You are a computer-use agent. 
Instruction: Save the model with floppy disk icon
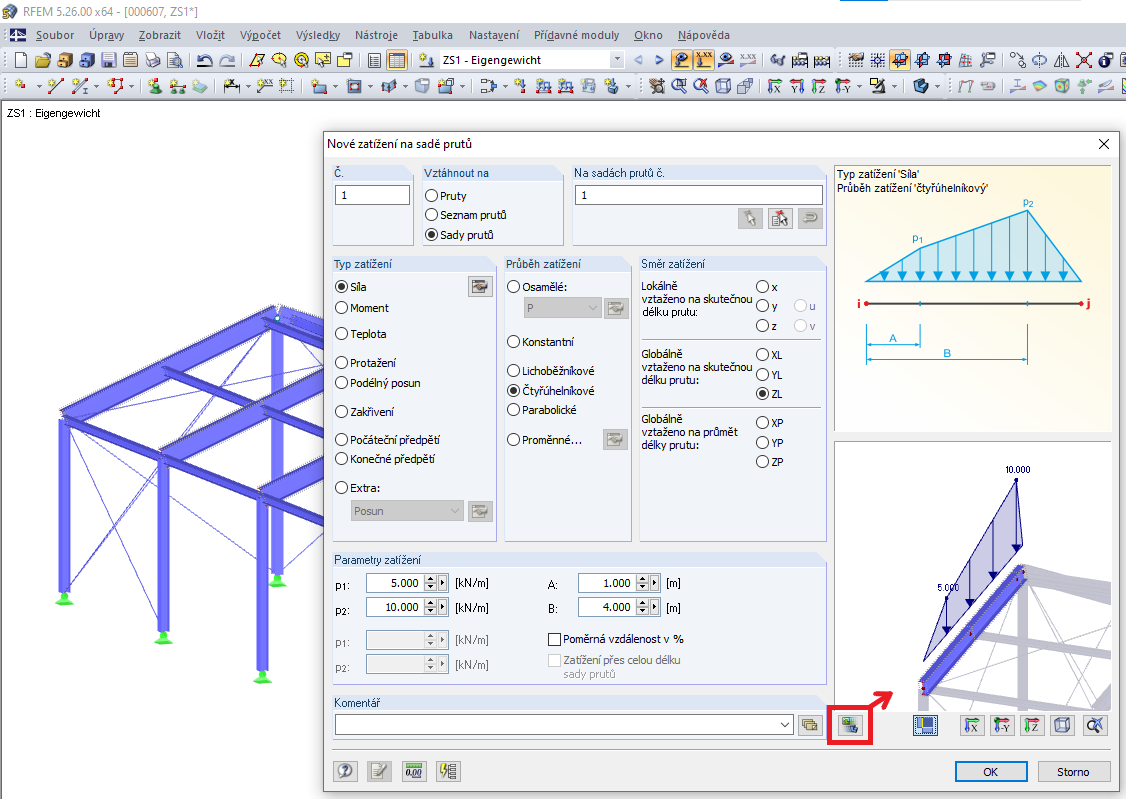point(109,60)
